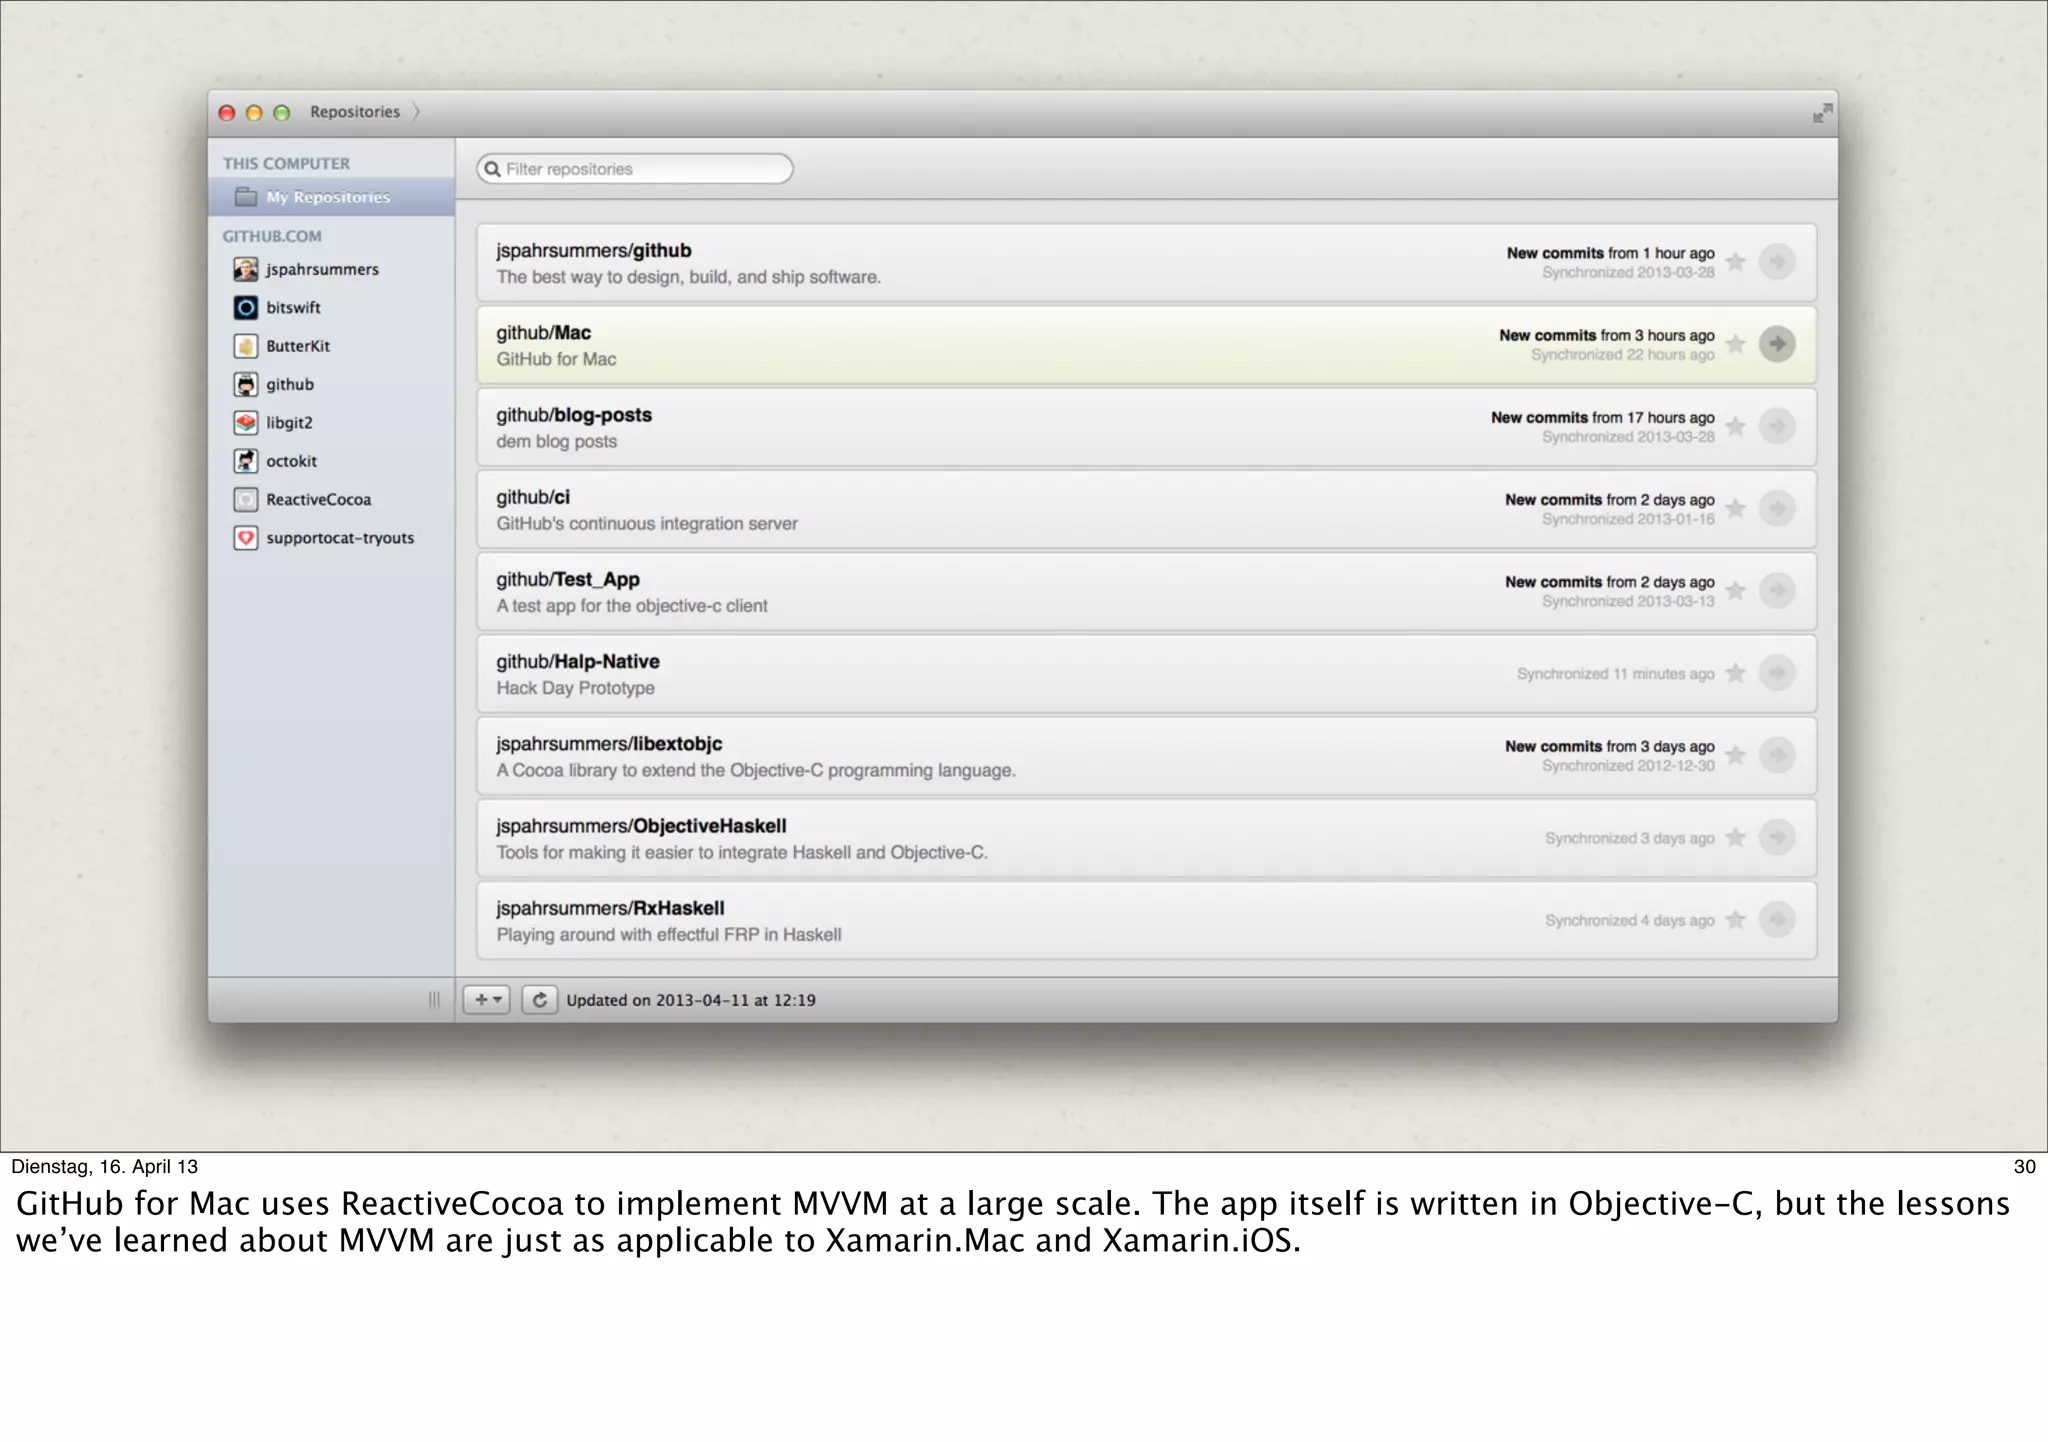Click the bitswift organization icon
Viewport: 2048px width, 1442px height.
[x=245, y=307]
